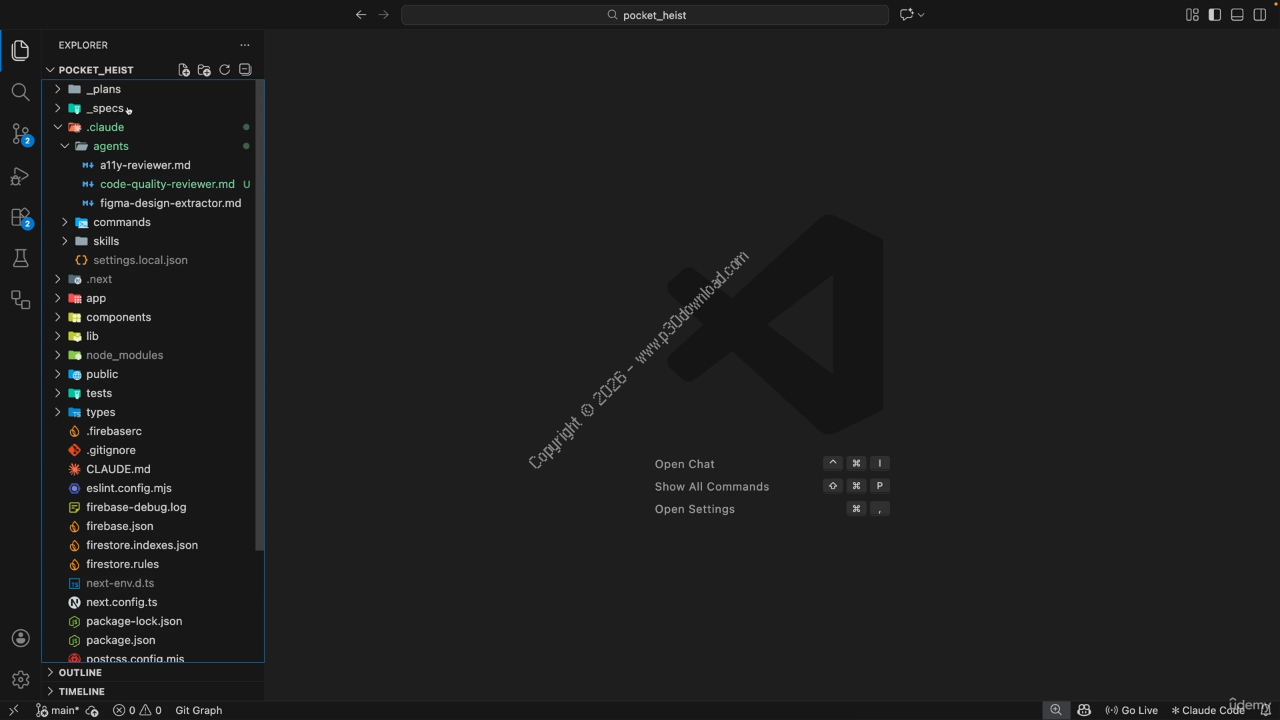Open Extensions view icon
1280x720 pixels.
point(20,217)
